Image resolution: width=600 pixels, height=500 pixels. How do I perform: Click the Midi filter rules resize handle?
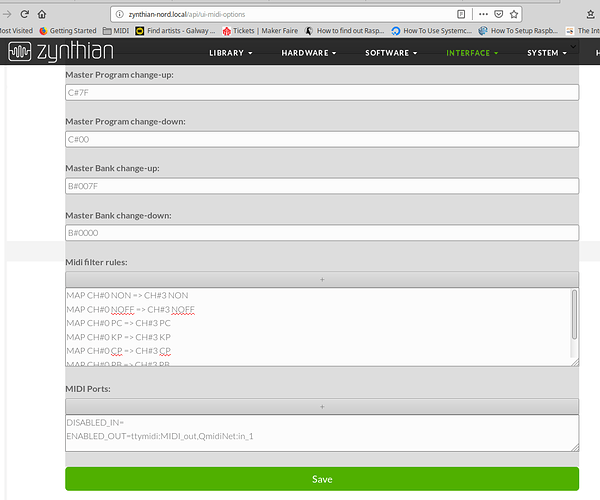[575, 363]
